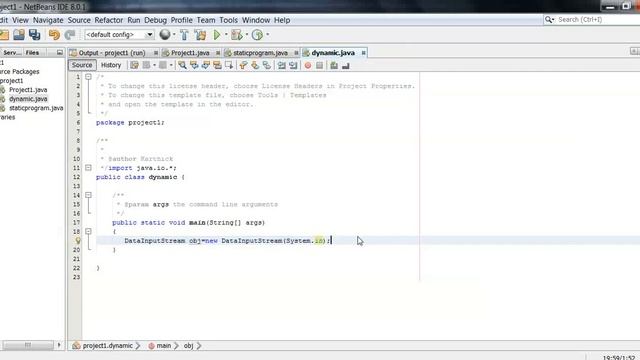Click the Shift Line Right icon

[293, 65]
